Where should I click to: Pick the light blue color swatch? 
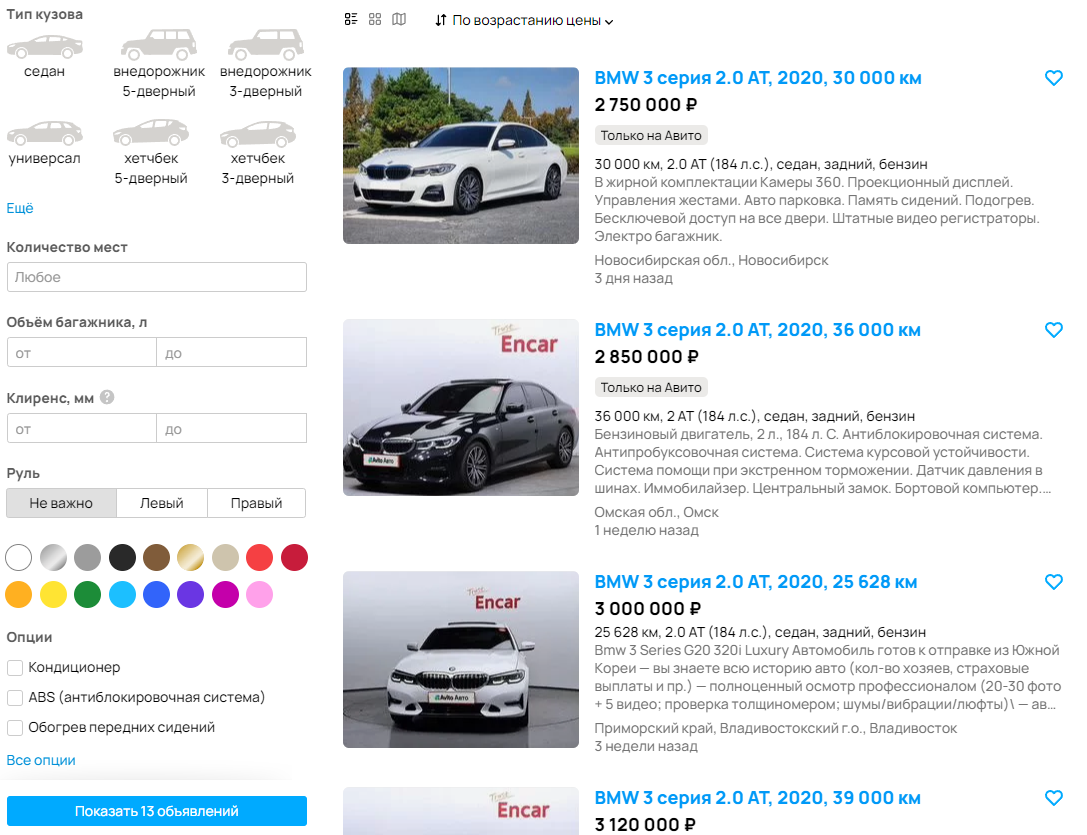point(122,594)
